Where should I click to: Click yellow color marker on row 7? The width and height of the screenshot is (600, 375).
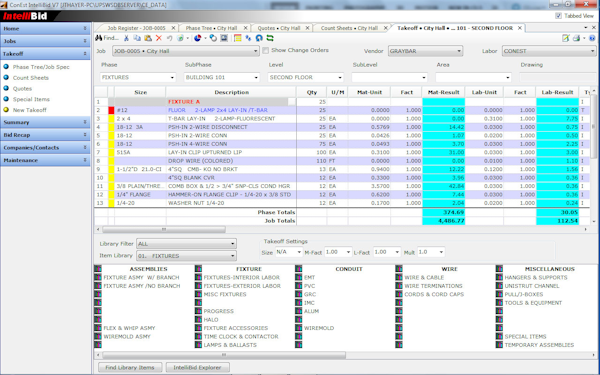click(x=111, y=152)
